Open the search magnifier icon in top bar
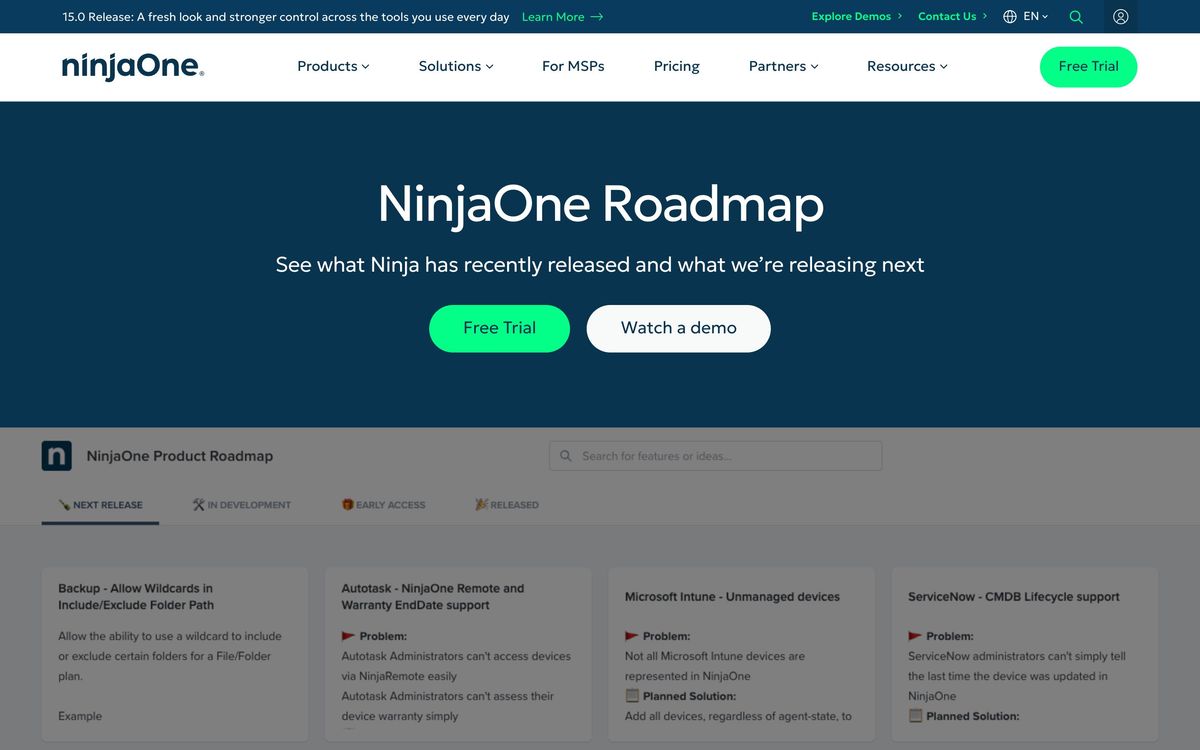1200x750 pixels. (x=1076, y=17)
